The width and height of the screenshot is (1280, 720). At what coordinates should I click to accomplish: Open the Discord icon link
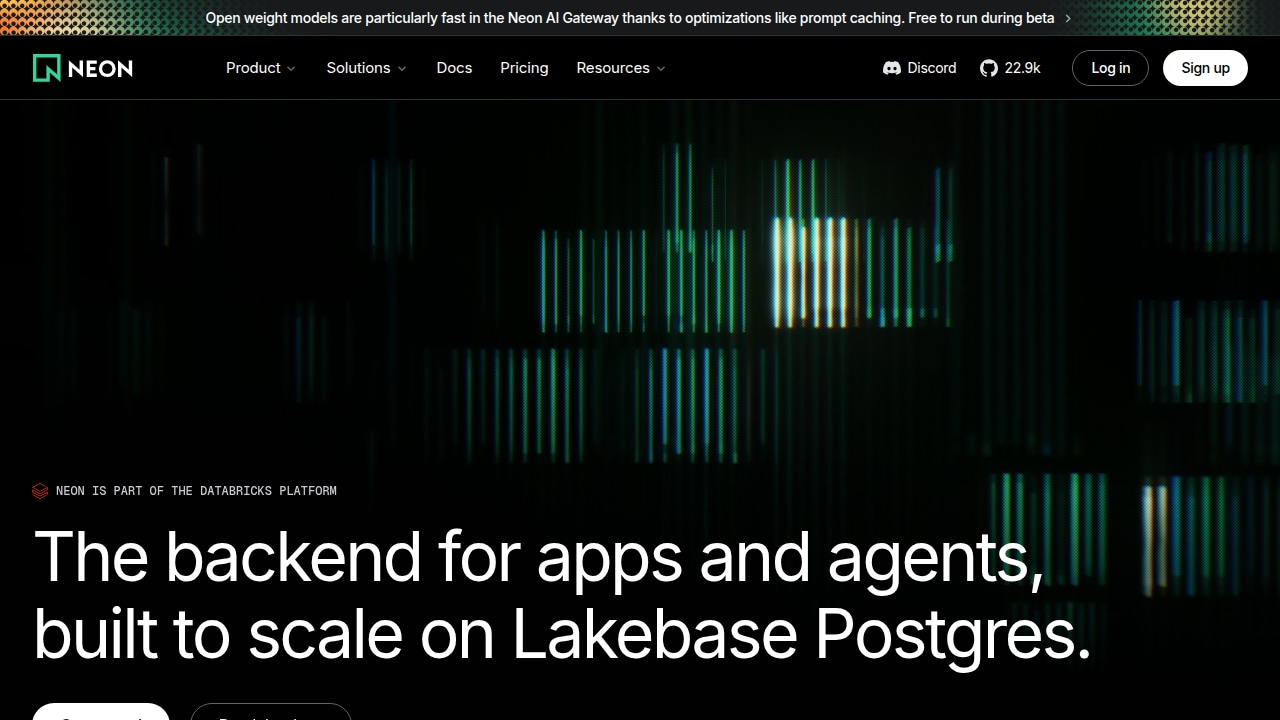pos(892,68)
